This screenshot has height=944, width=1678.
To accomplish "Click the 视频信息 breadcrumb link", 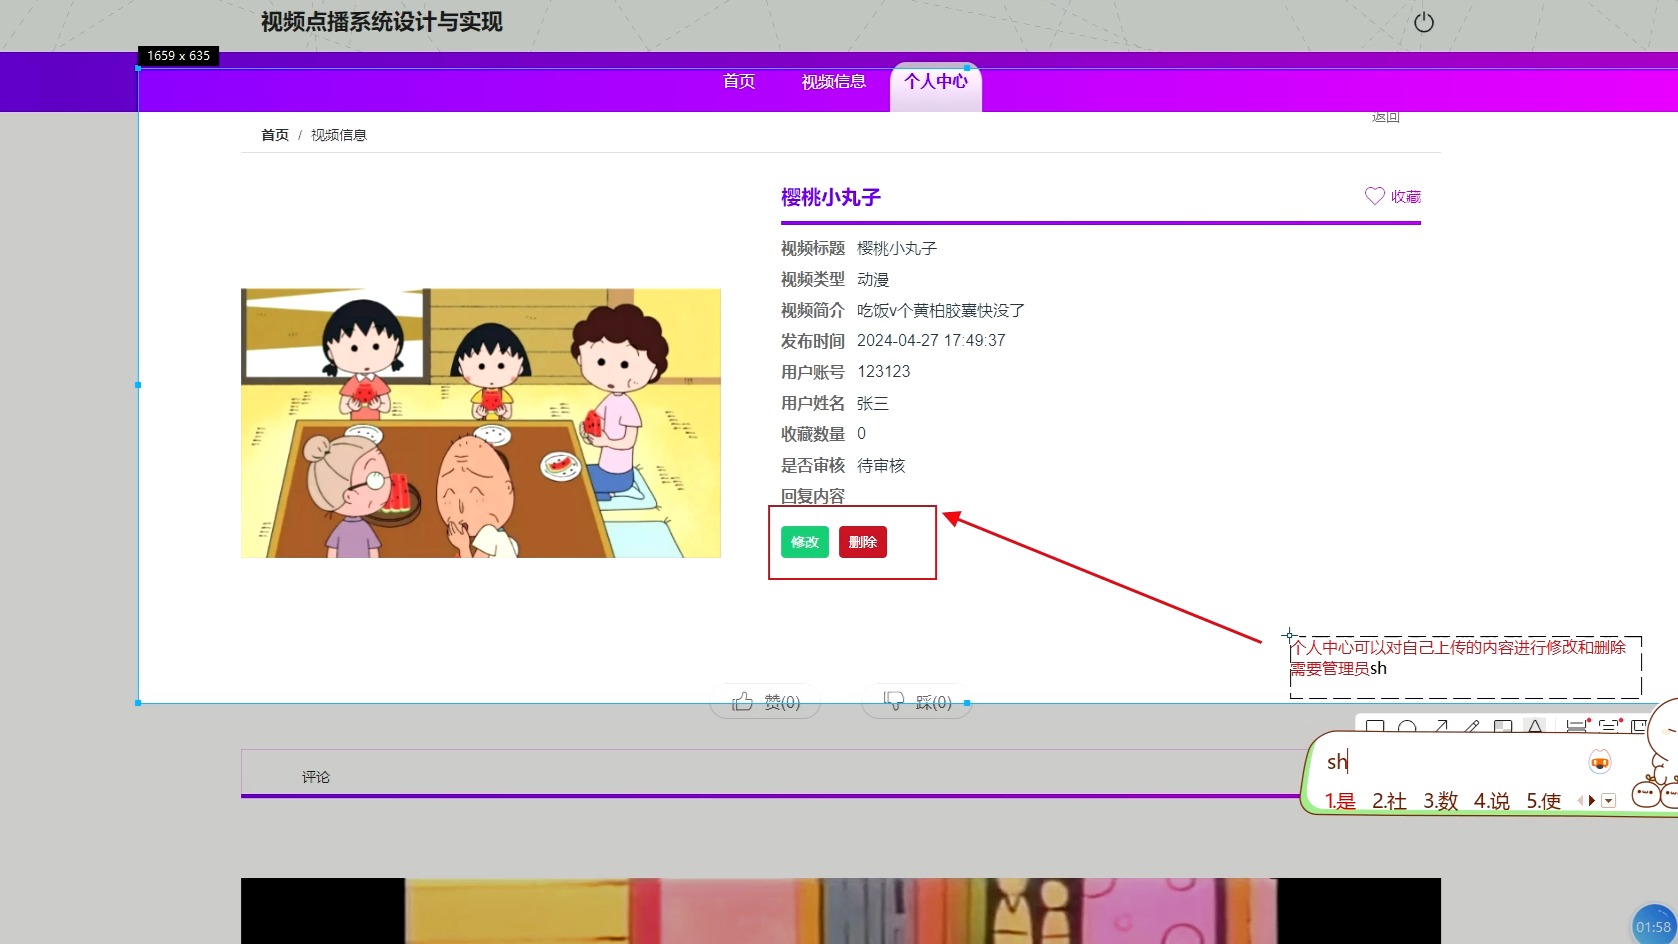I will coord(339,135).
